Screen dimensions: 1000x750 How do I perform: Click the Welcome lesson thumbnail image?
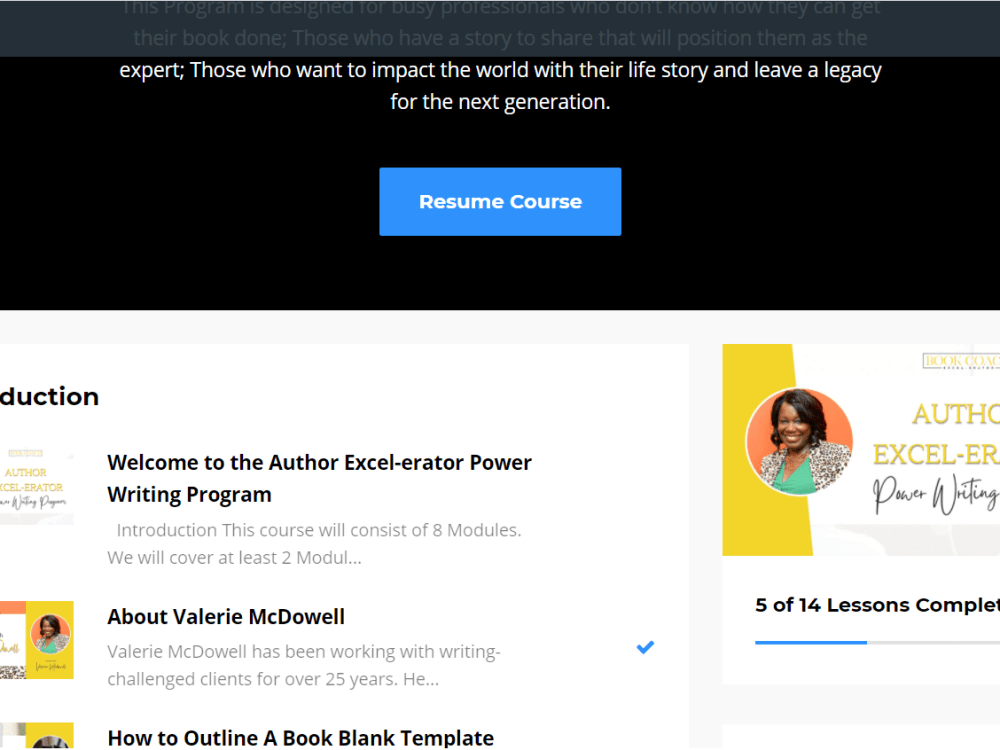point(36,488)
